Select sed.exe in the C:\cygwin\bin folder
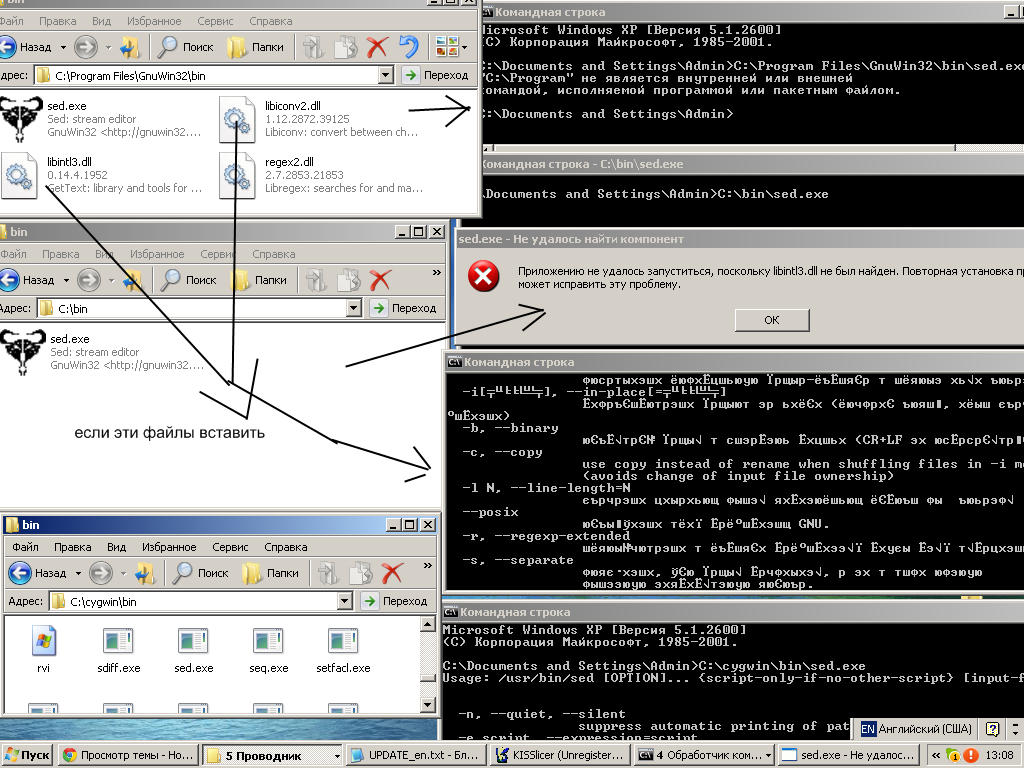Viewport: 1024px width, 768px height. point(193,649)
